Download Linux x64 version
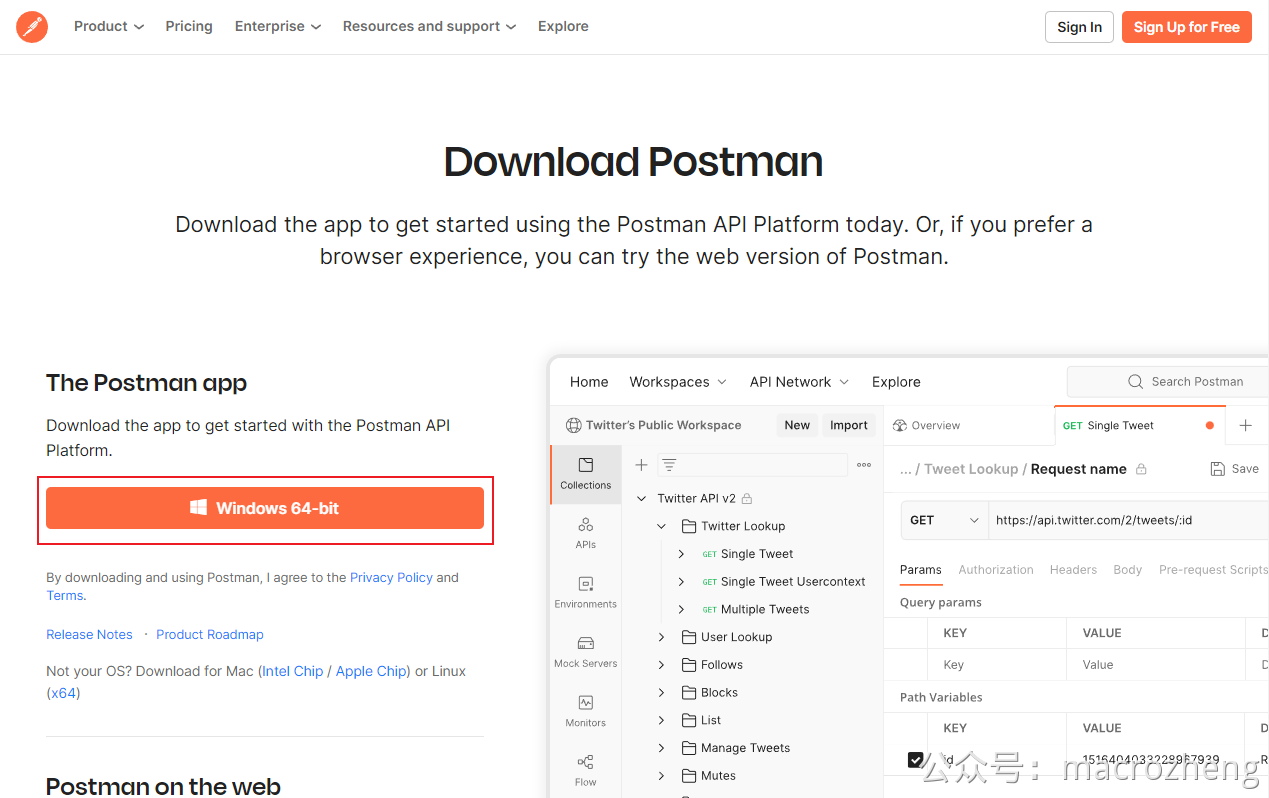This screenshot has width=1269, height=798. (64, 692)
